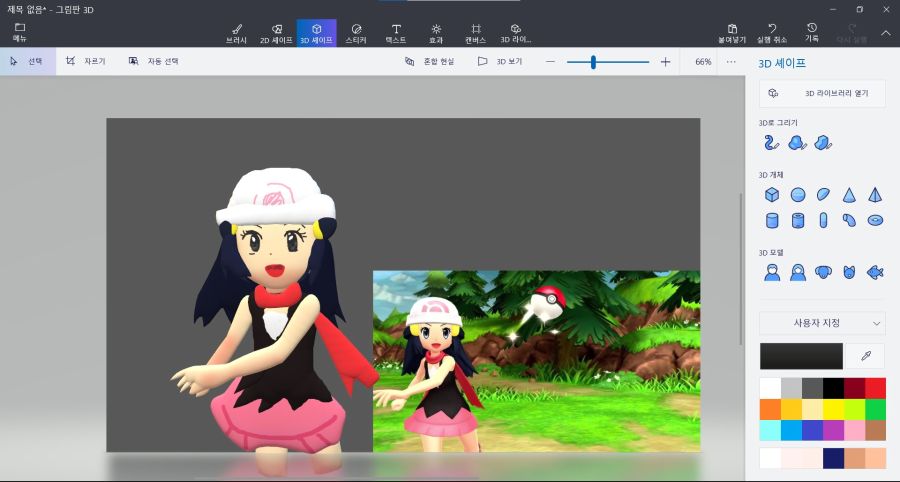
Task: Pick the 3D cone shape
Action: pyautogui.click(x=849, y=194)
